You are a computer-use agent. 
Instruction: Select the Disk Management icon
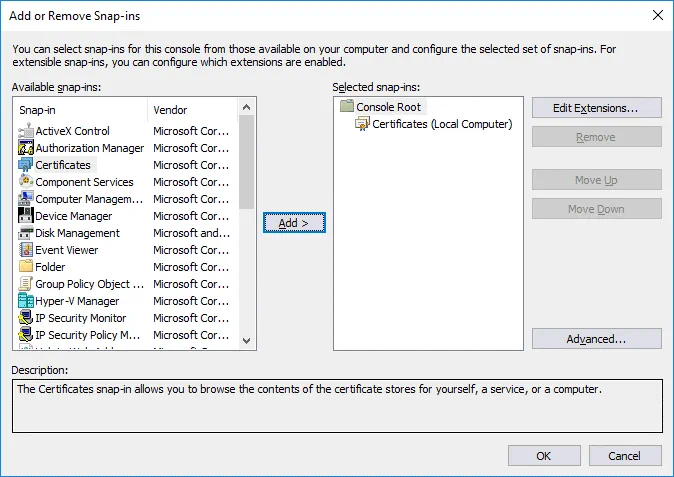(x=26, y=233)
